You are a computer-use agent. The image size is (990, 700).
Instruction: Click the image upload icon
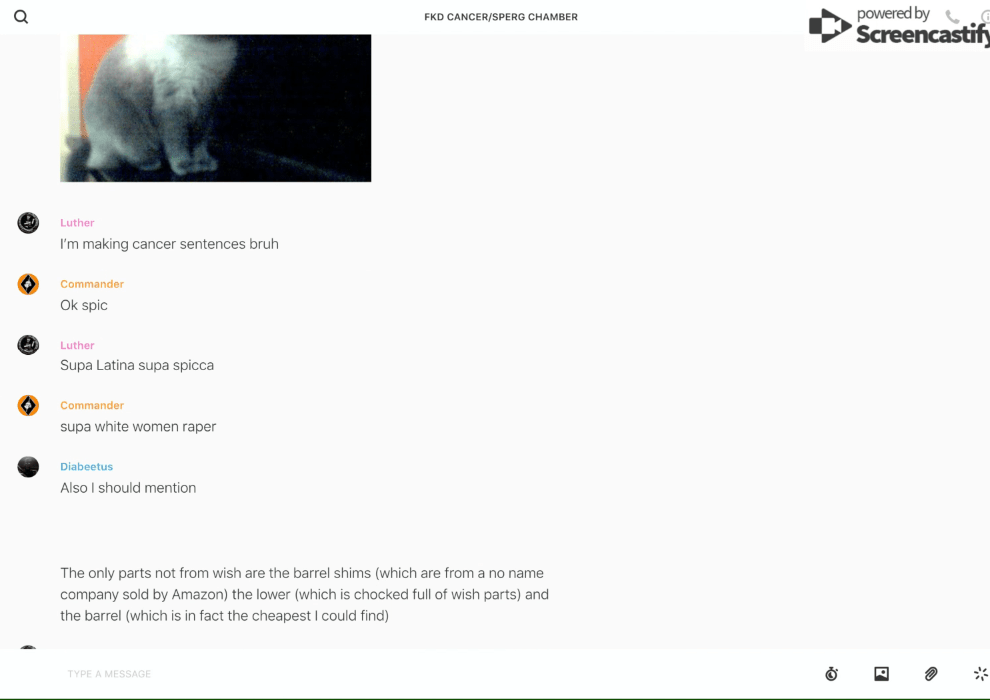[x=881, y=674]
